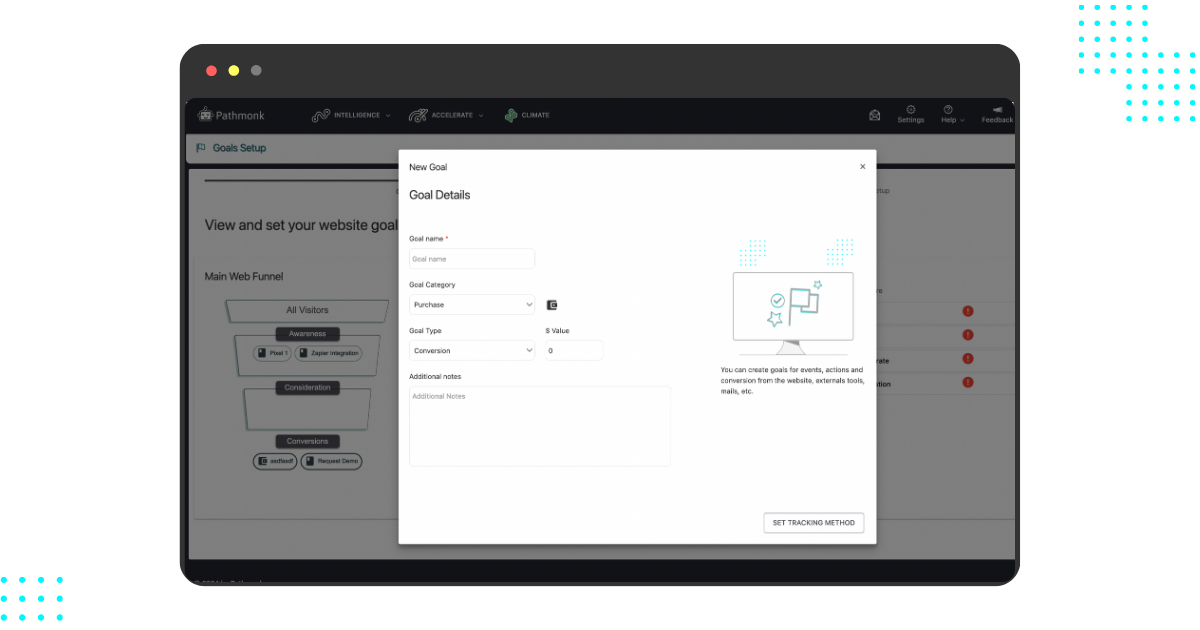
Task: Open the Intelligence menu
Action: coord(352,114)
